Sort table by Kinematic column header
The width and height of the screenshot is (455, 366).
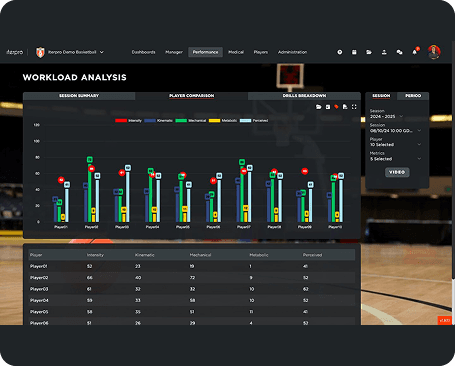[x=145, y=255]
